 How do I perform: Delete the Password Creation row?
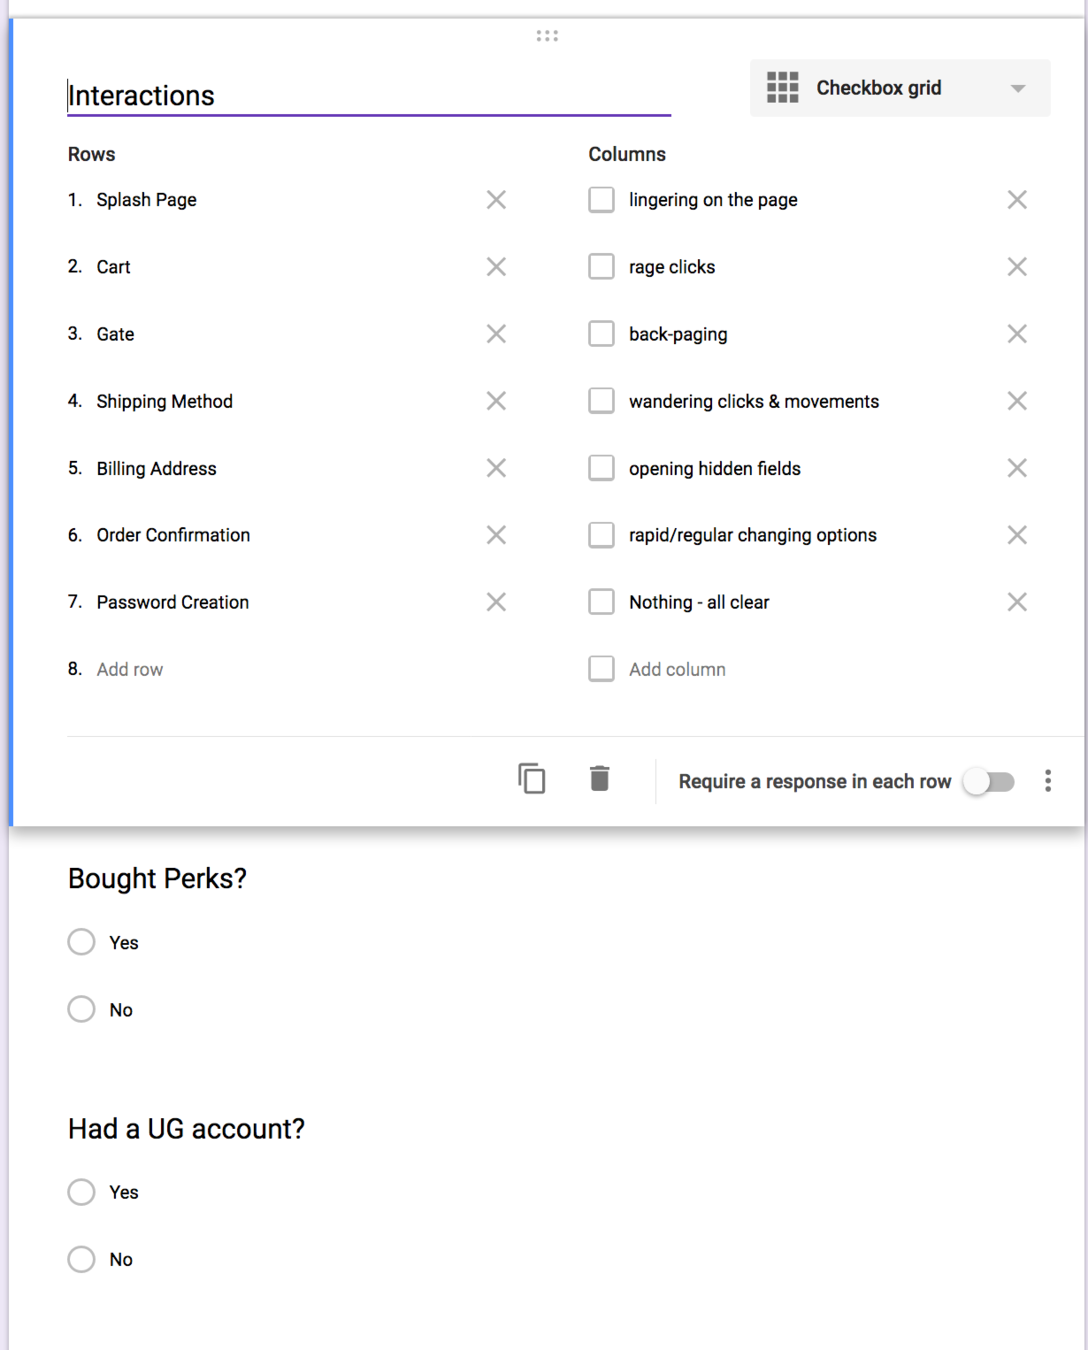(x=496, y=602)
